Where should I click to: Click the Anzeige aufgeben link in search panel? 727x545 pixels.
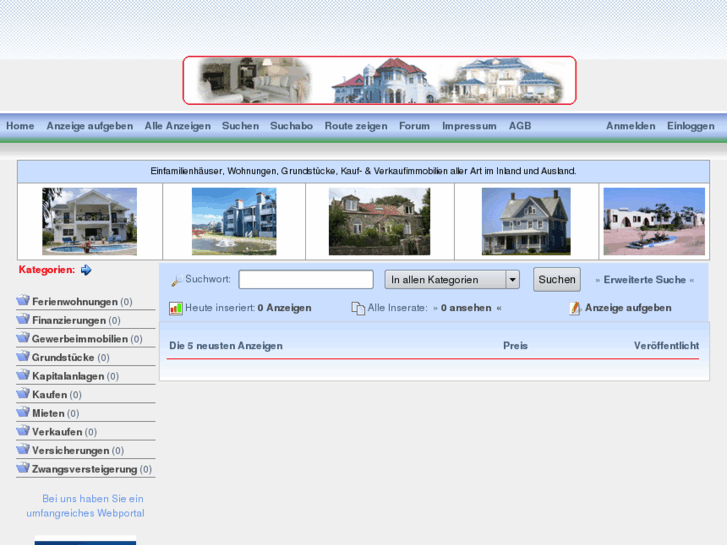pyautogui.click(x=628, y=308)
